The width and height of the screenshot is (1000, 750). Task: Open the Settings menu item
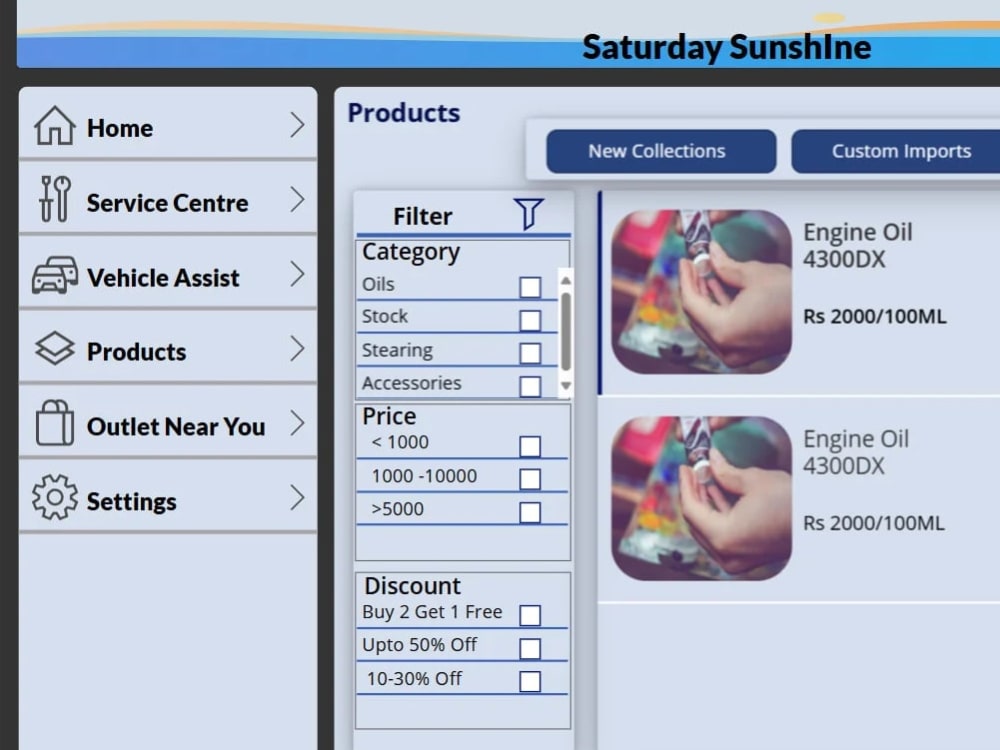[168, 497]
